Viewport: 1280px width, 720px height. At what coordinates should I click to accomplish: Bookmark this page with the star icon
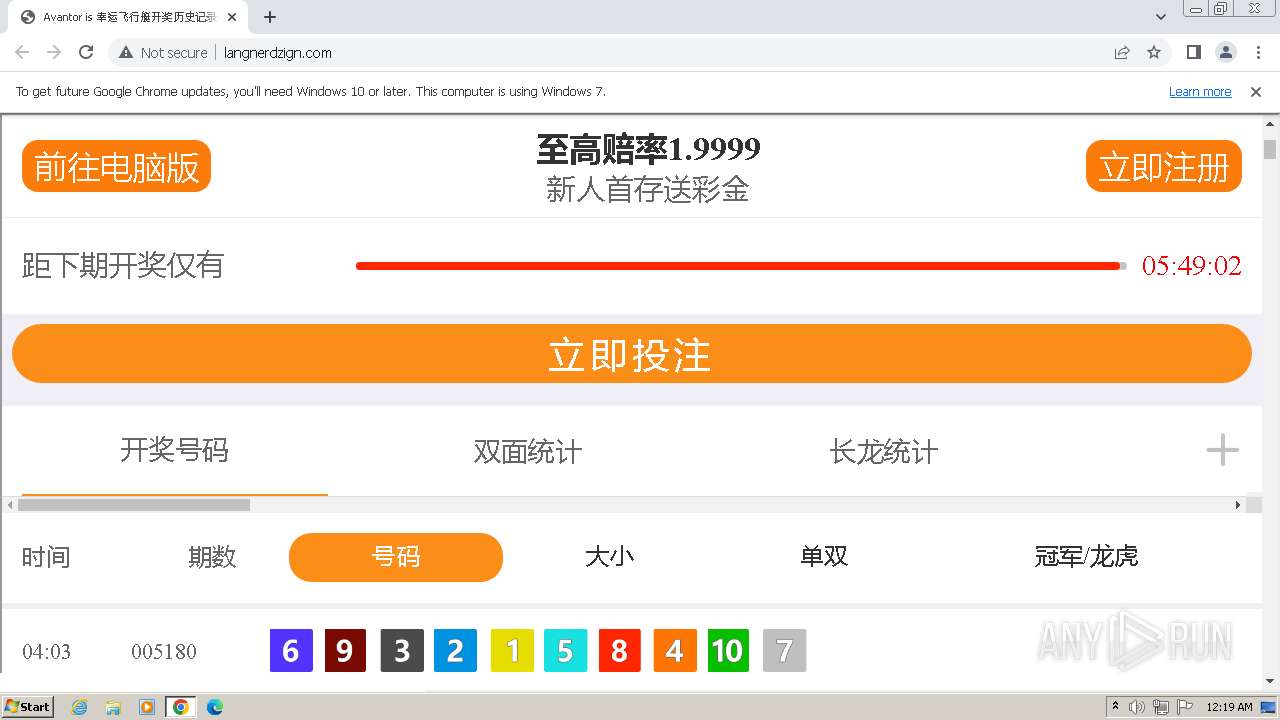[1154, 52]
